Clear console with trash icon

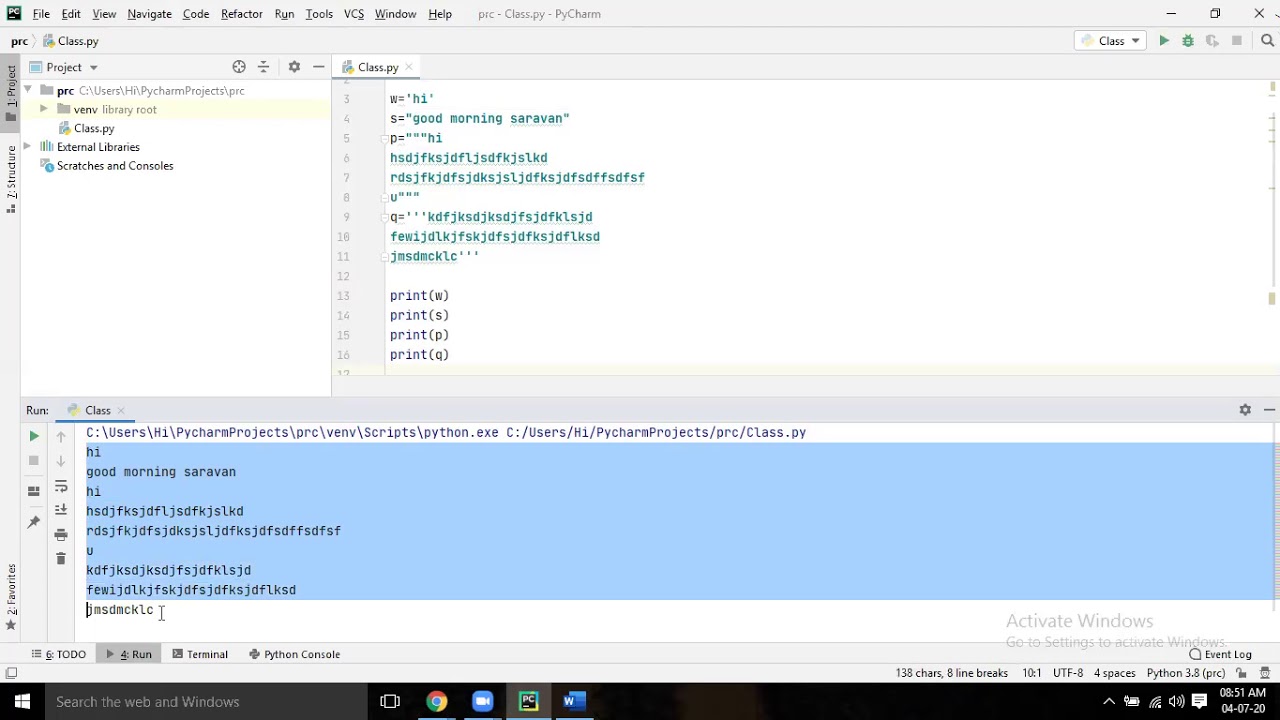(61, 558)
